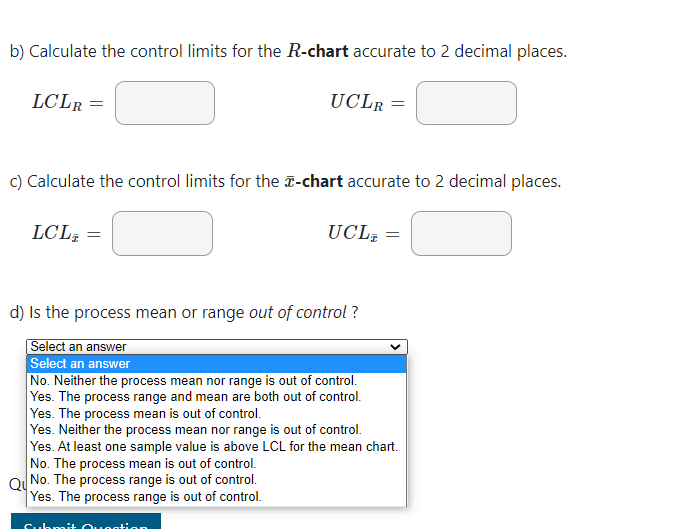Select 'Yes. The process range and mean are both' option
Viewport: 697px width, 529px height.
216,397
